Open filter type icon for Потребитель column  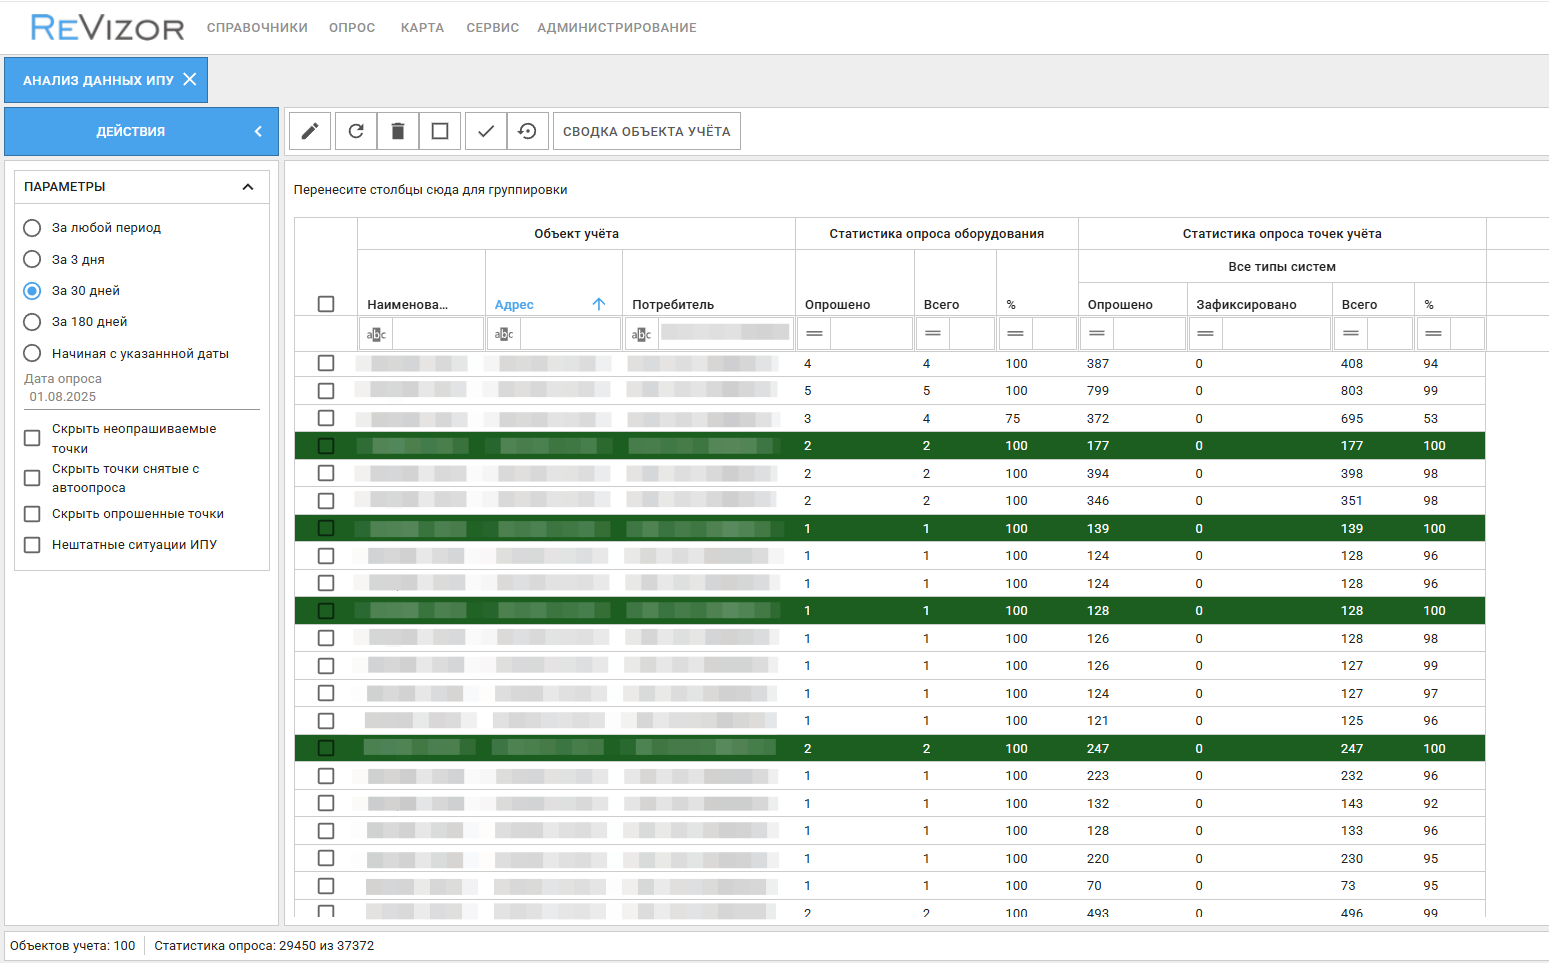coord(641,334)
